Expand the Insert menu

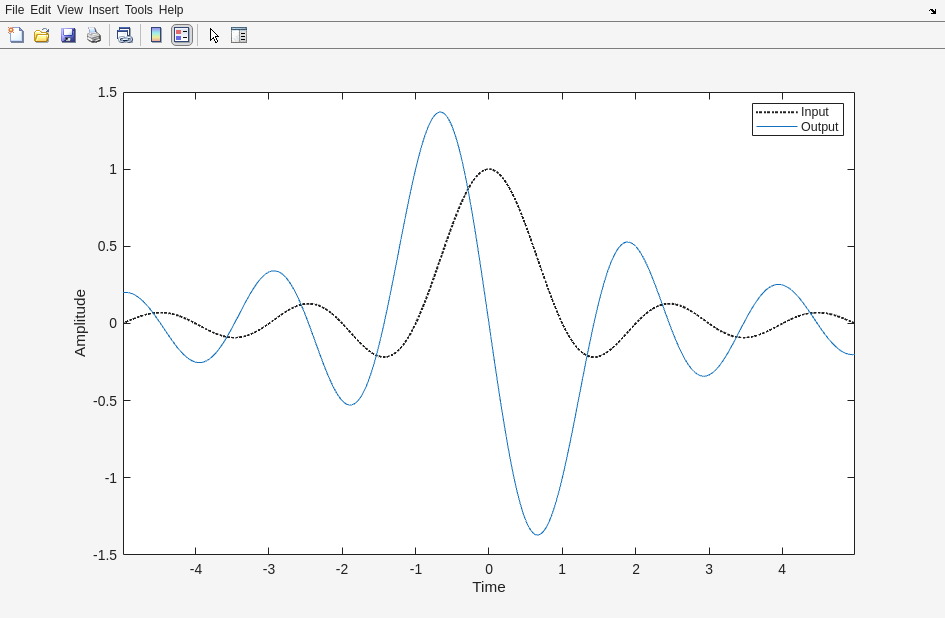[x=104, y=10]
